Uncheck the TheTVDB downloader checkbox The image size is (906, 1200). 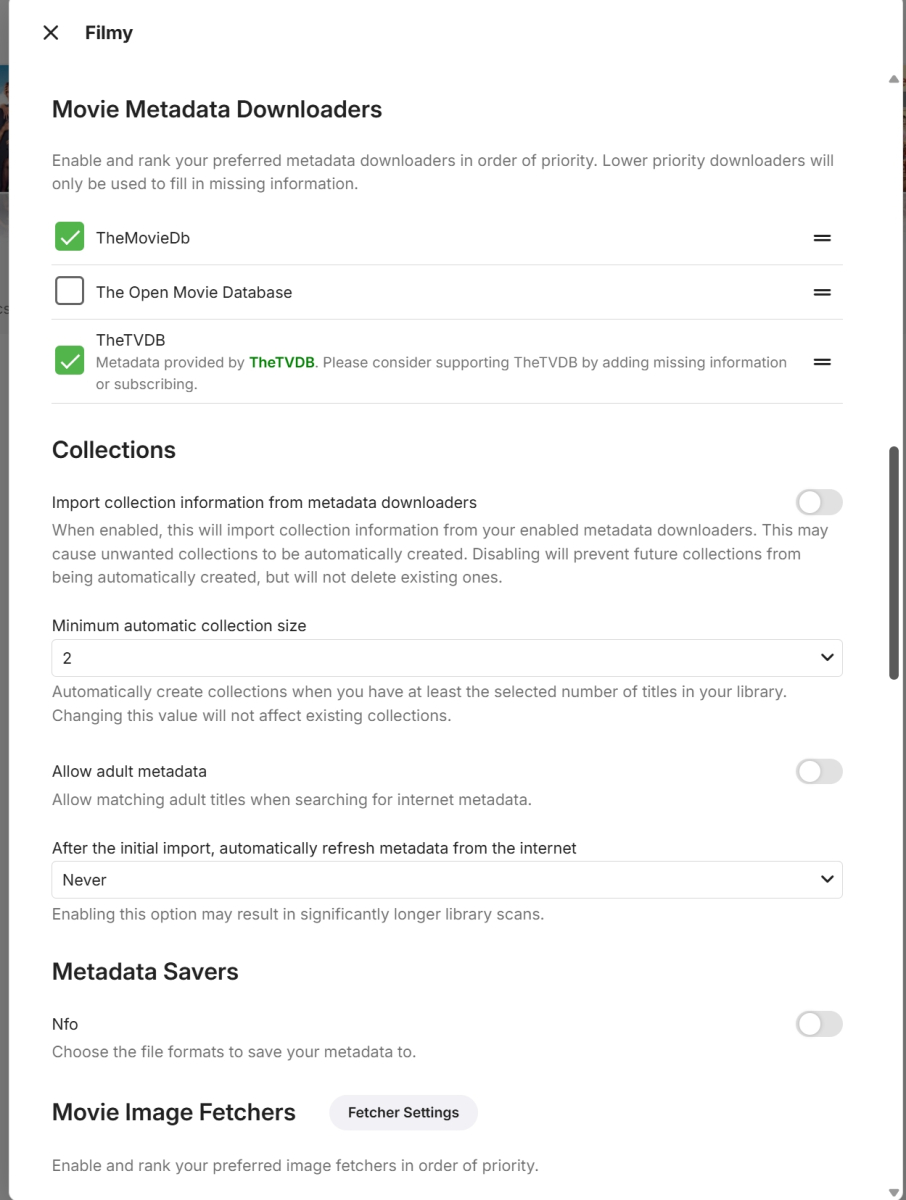(x=69, y=362)
